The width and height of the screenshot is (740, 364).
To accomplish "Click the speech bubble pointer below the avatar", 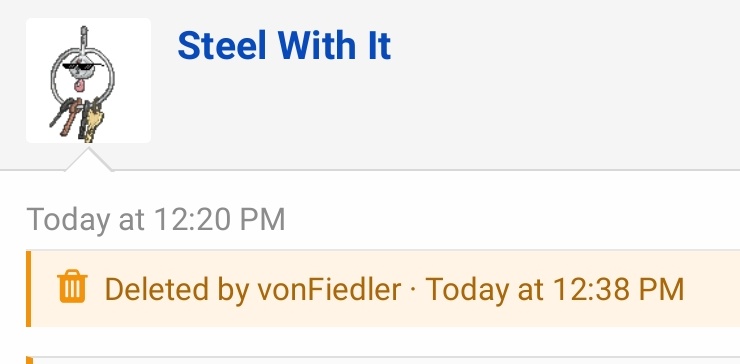I will [88, 160].
